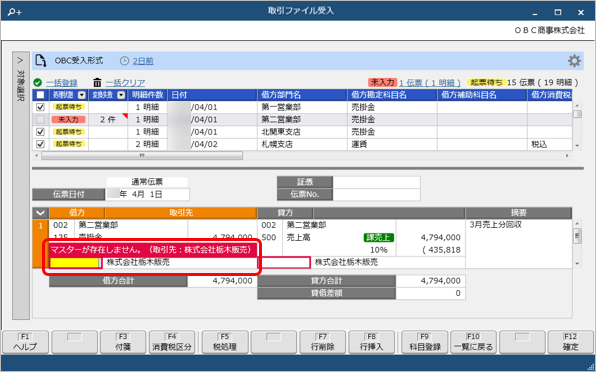Click the F1 ヘルプ button
596x372 pixels.
pos(25,342)
